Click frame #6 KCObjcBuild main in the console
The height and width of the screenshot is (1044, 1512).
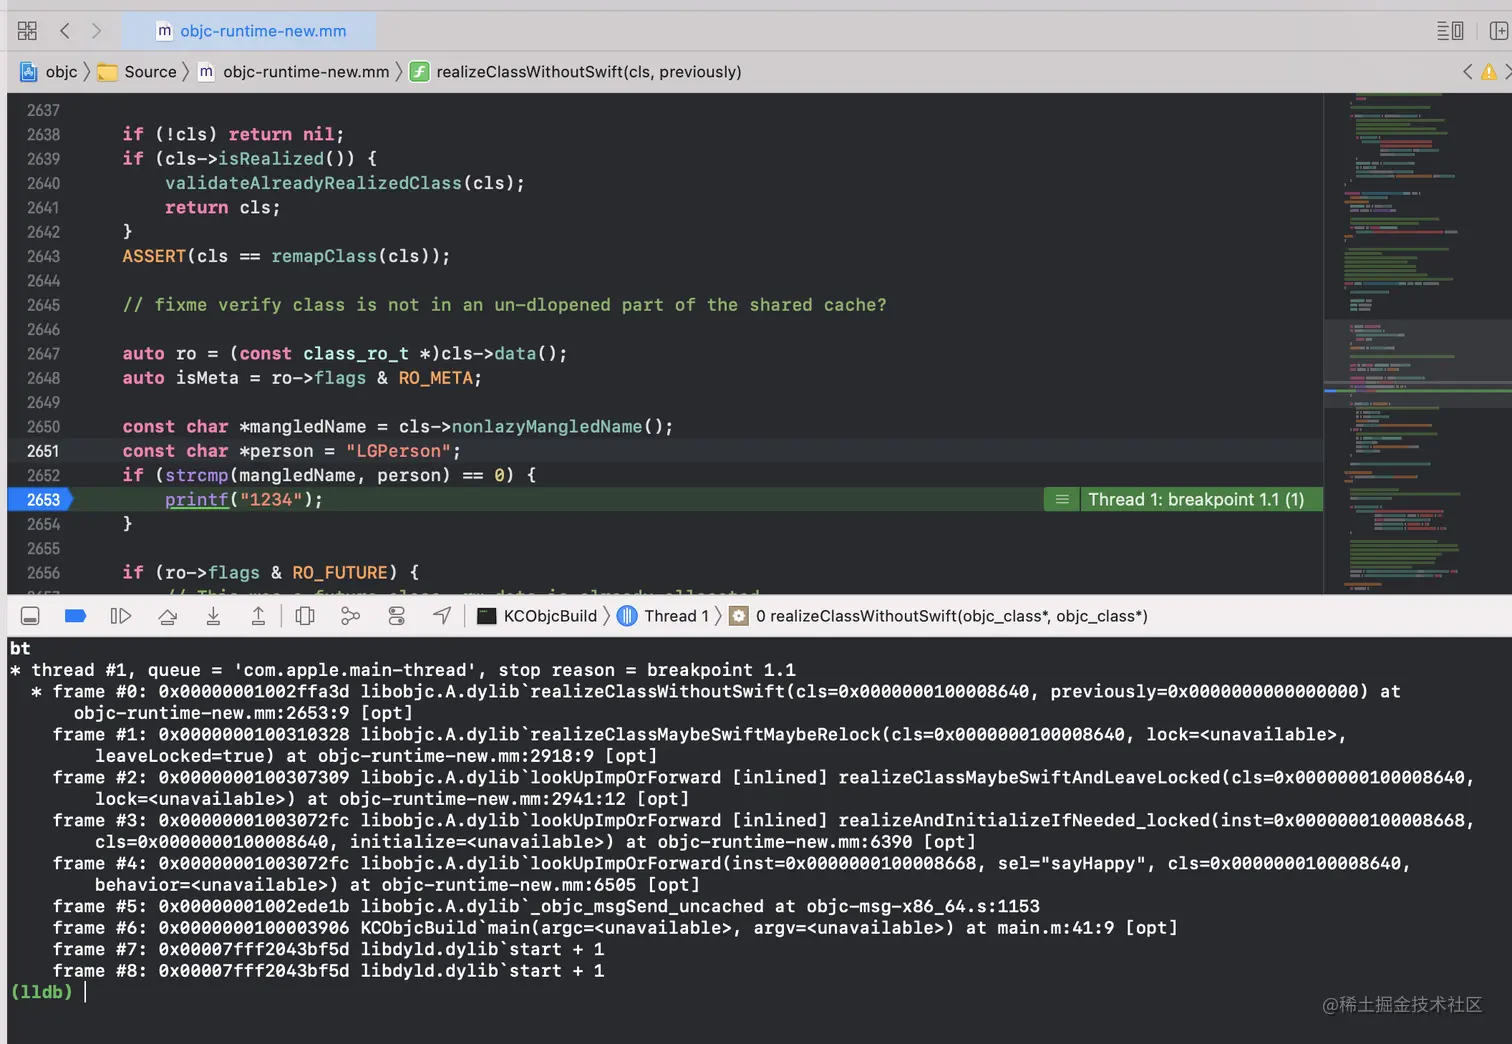(615, 928)
